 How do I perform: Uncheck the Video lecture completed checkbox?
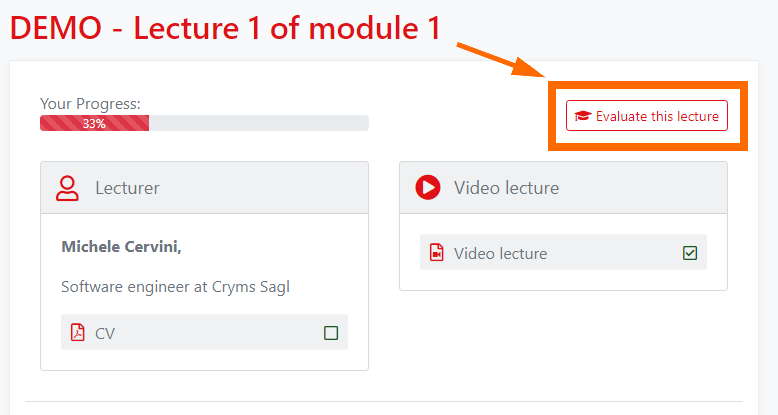(690, 253)
